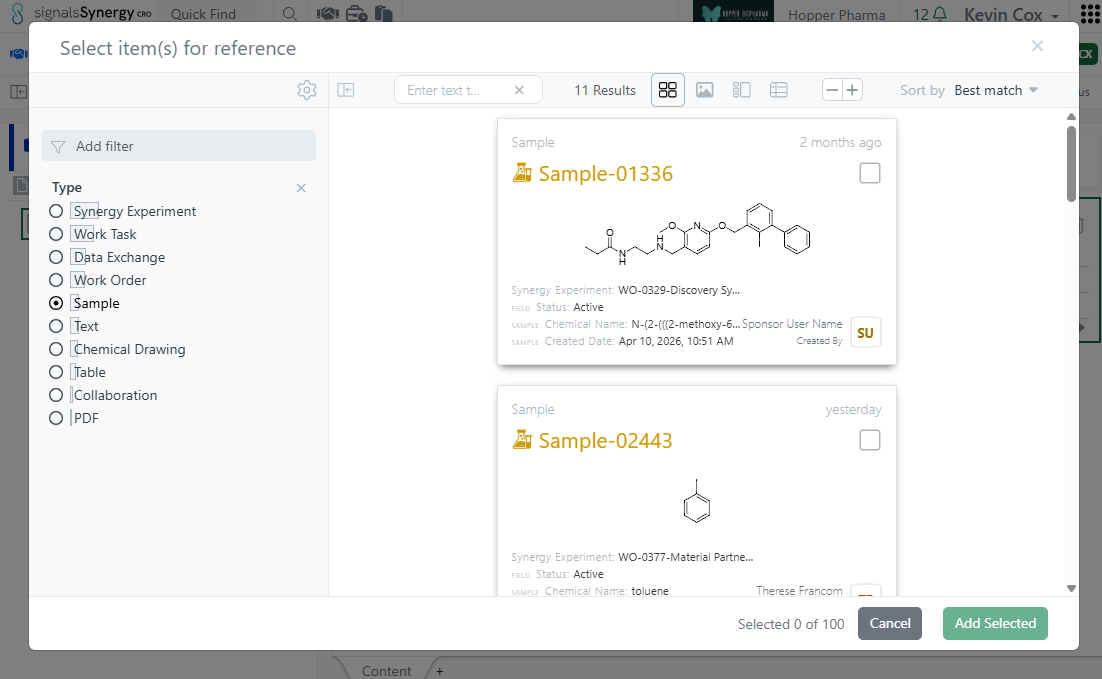Select Work Order type filter
Viewport: 1102px width, 679px height.
[x=56, y=280]
